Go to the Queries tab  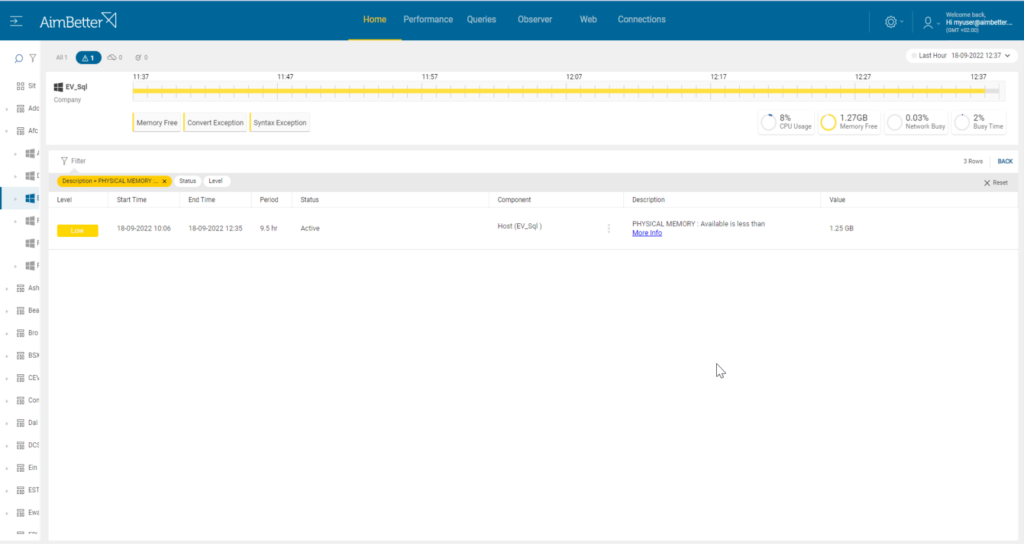click(481, 20)
